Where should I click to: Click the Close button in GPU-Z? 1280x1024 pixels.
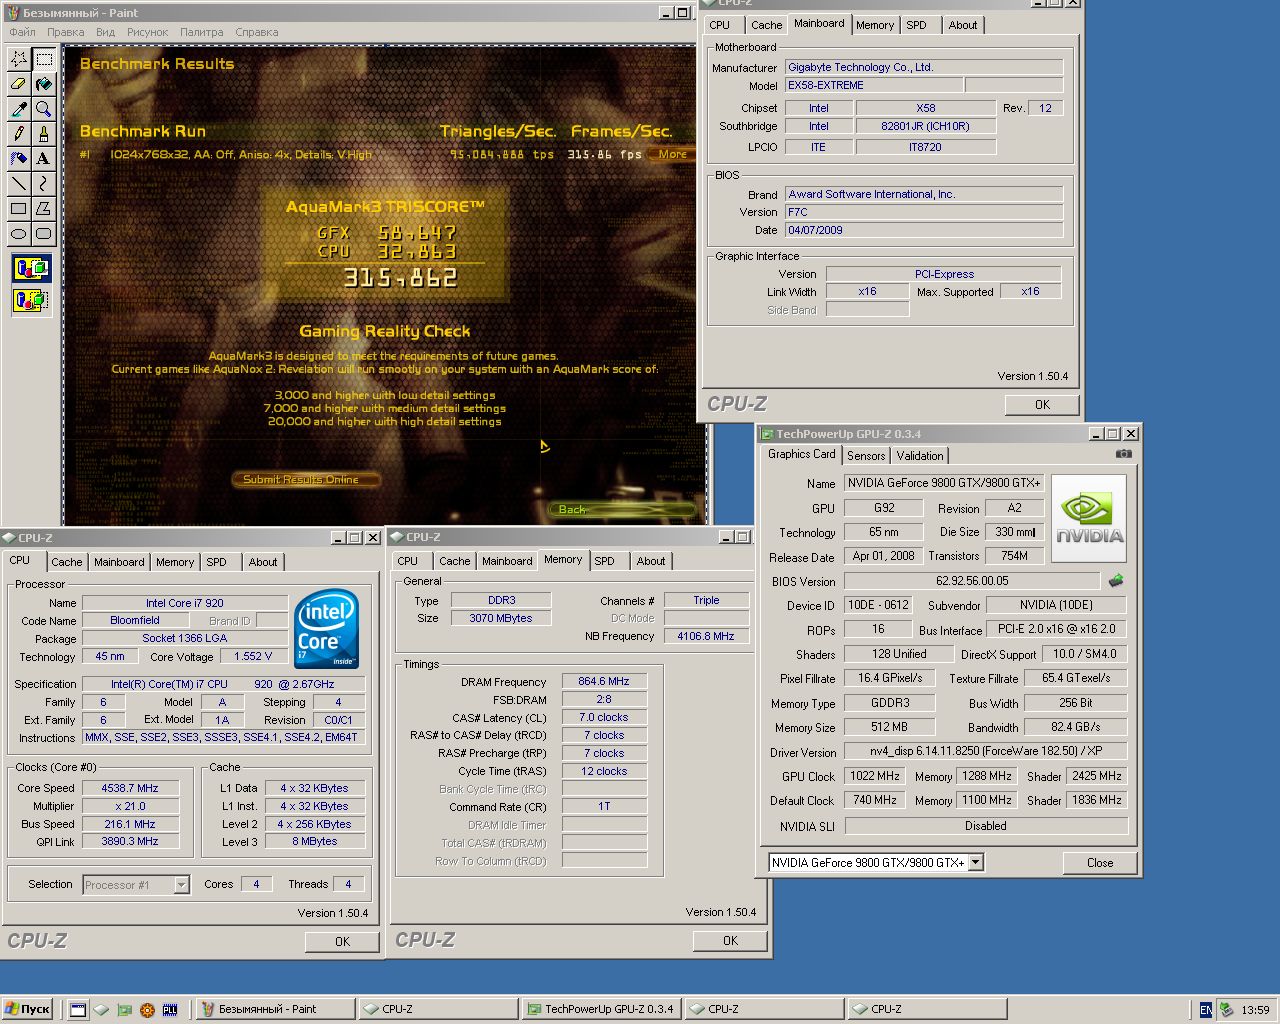(x=1100, y=863)
